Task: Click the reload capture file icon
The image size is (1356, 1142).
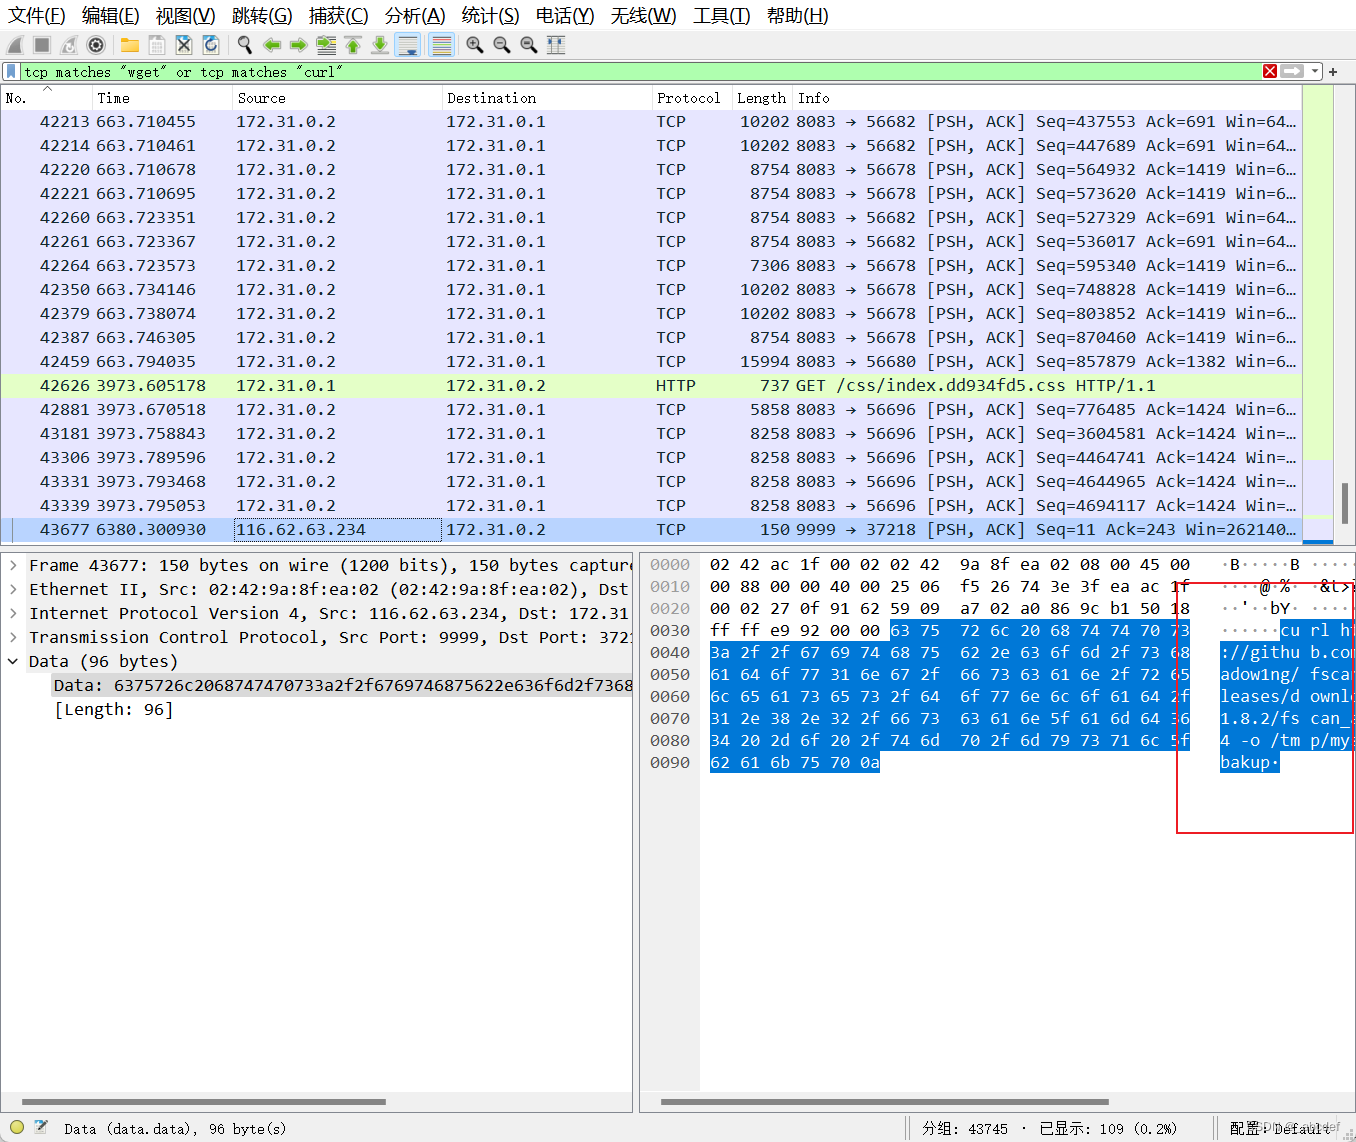Action: [211, 45]
